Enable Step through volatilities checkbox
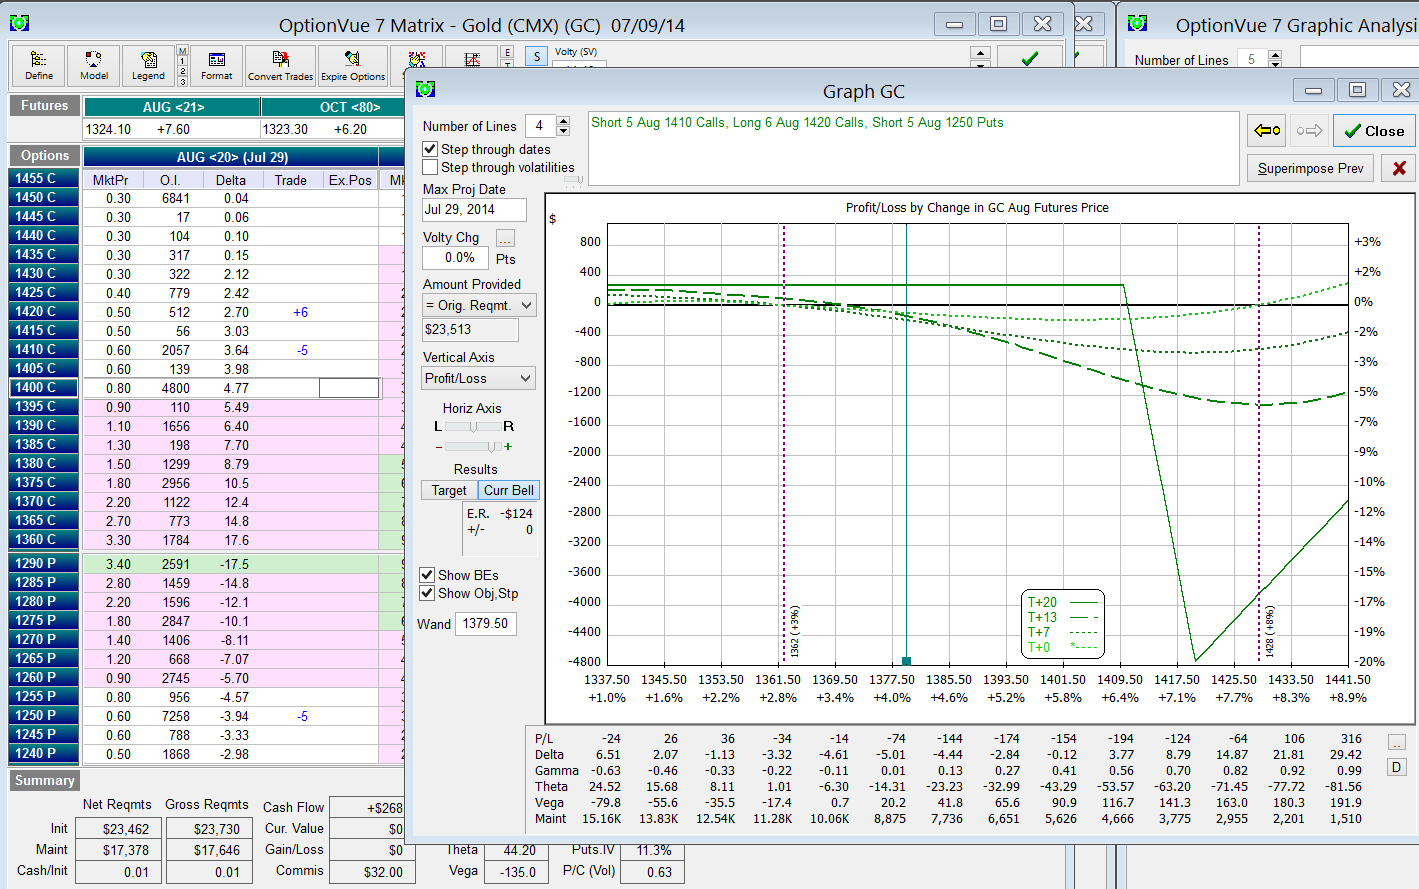The height and width of the screenshot is (889, 1419). 430,167
